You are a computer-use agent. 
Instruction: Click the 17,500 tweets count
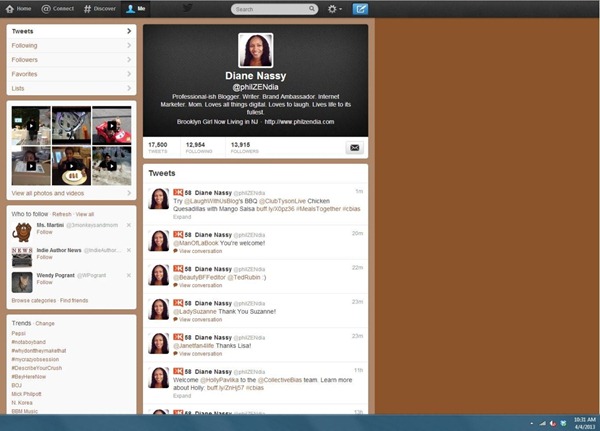(x=158, y=147)
